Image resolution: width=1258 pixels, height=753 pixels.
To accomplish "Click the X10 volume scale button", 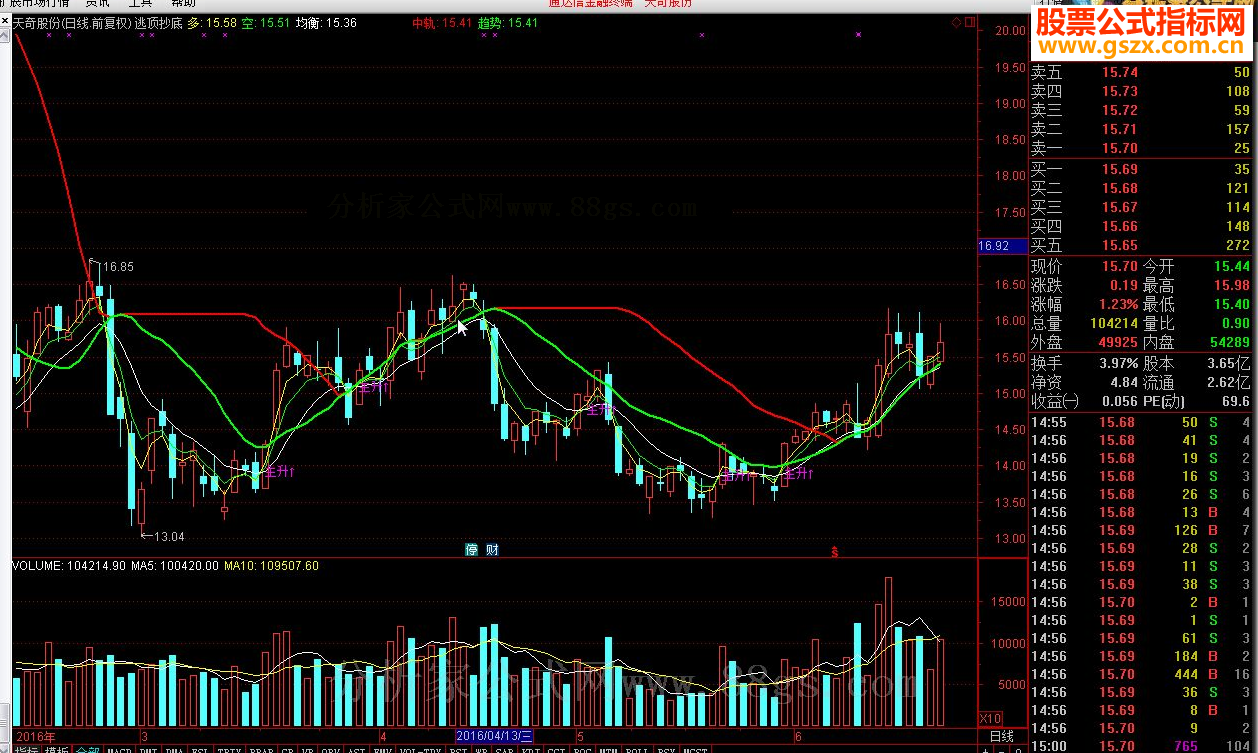I will point(989,718).
